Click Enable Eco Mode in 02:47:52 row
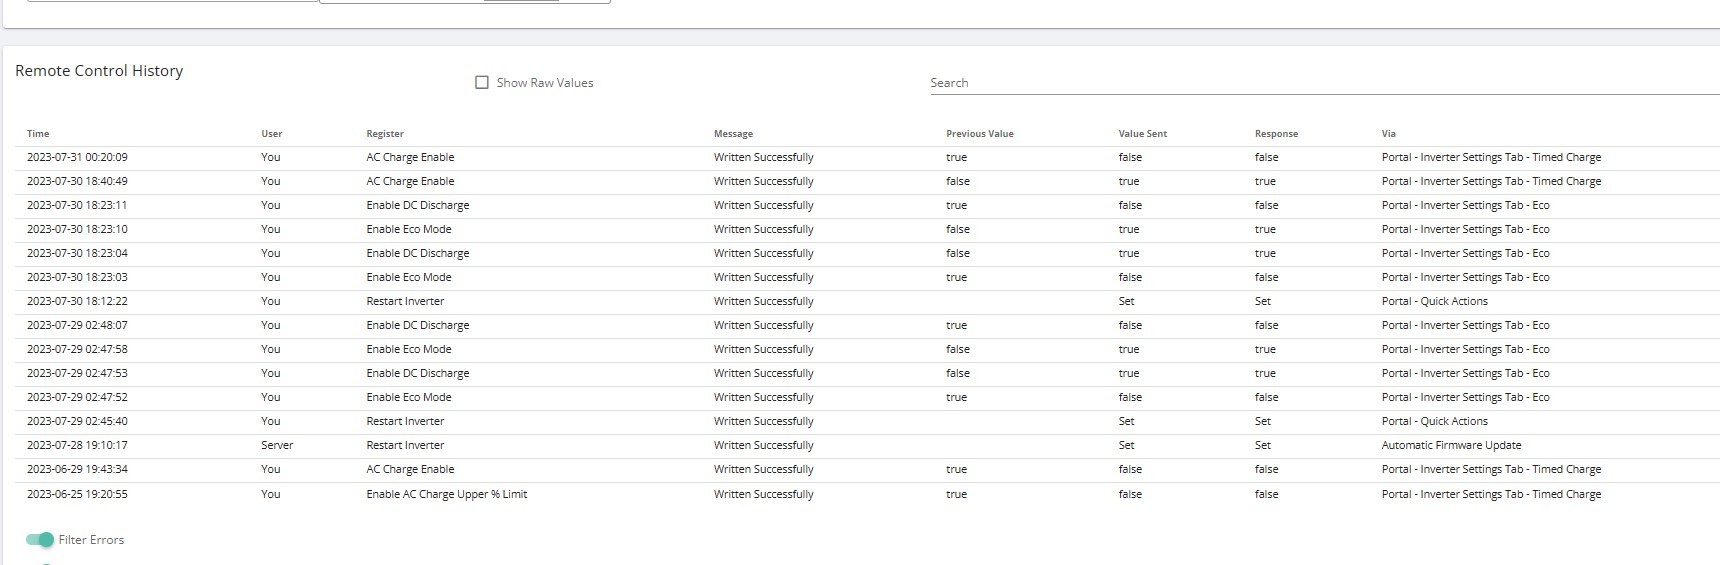 (x=408, y=398)
